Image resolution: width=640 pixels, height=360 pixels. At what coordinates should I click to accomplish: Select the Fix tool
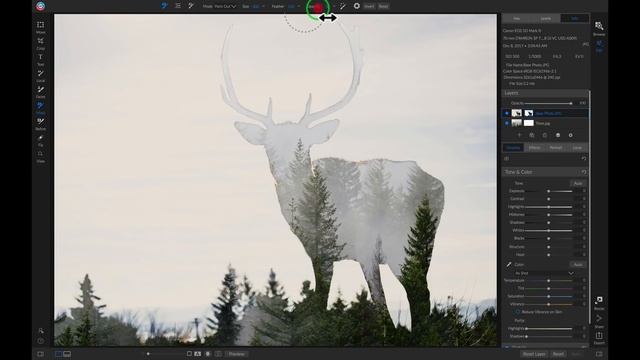point(40,140)
